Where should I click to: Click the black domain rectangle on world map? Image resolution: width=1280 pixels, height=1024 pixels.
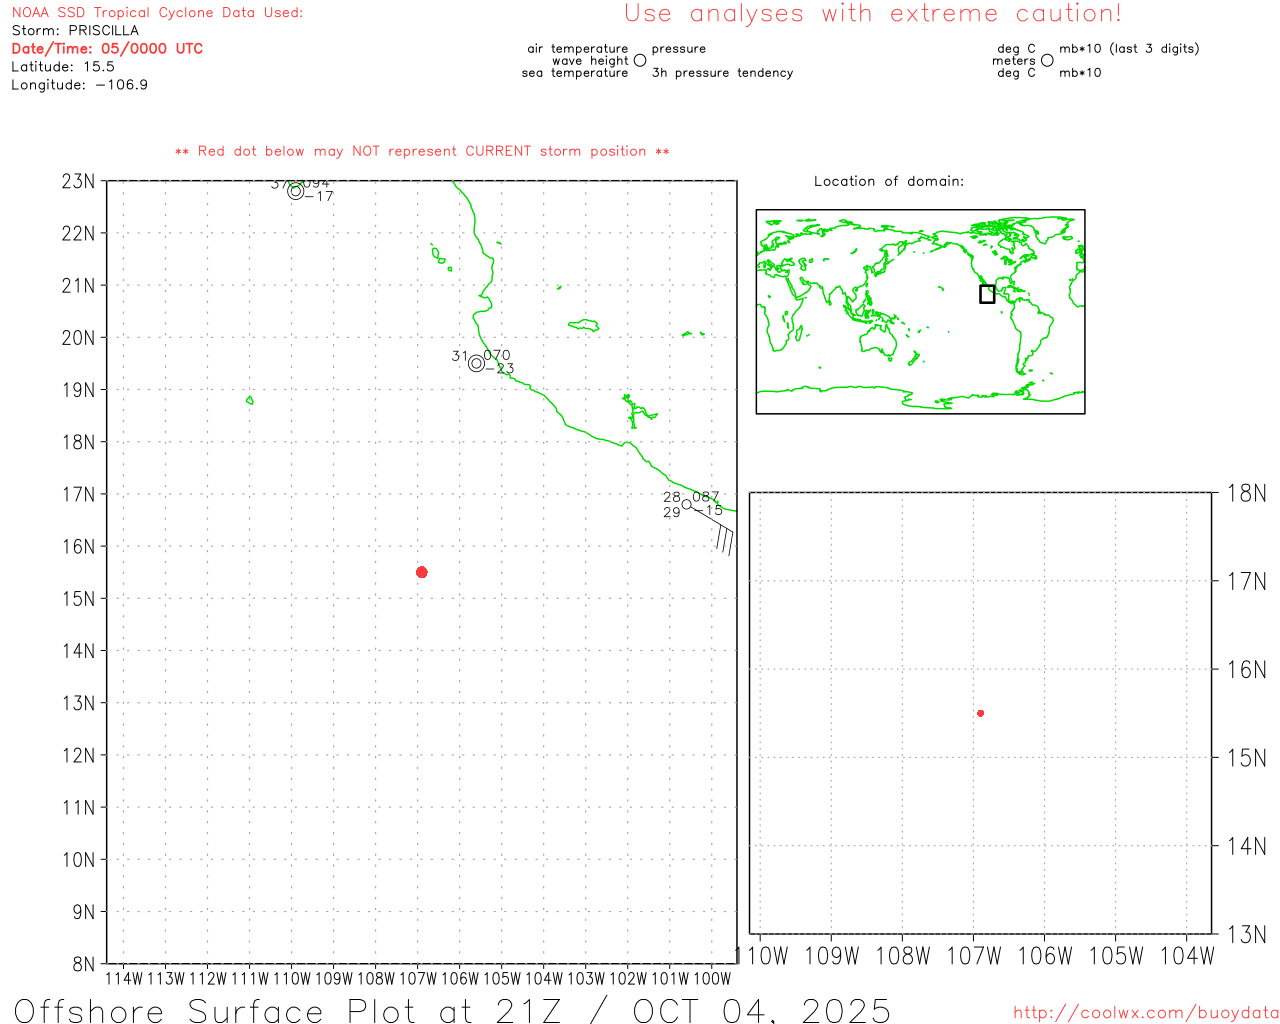[987, 294]
